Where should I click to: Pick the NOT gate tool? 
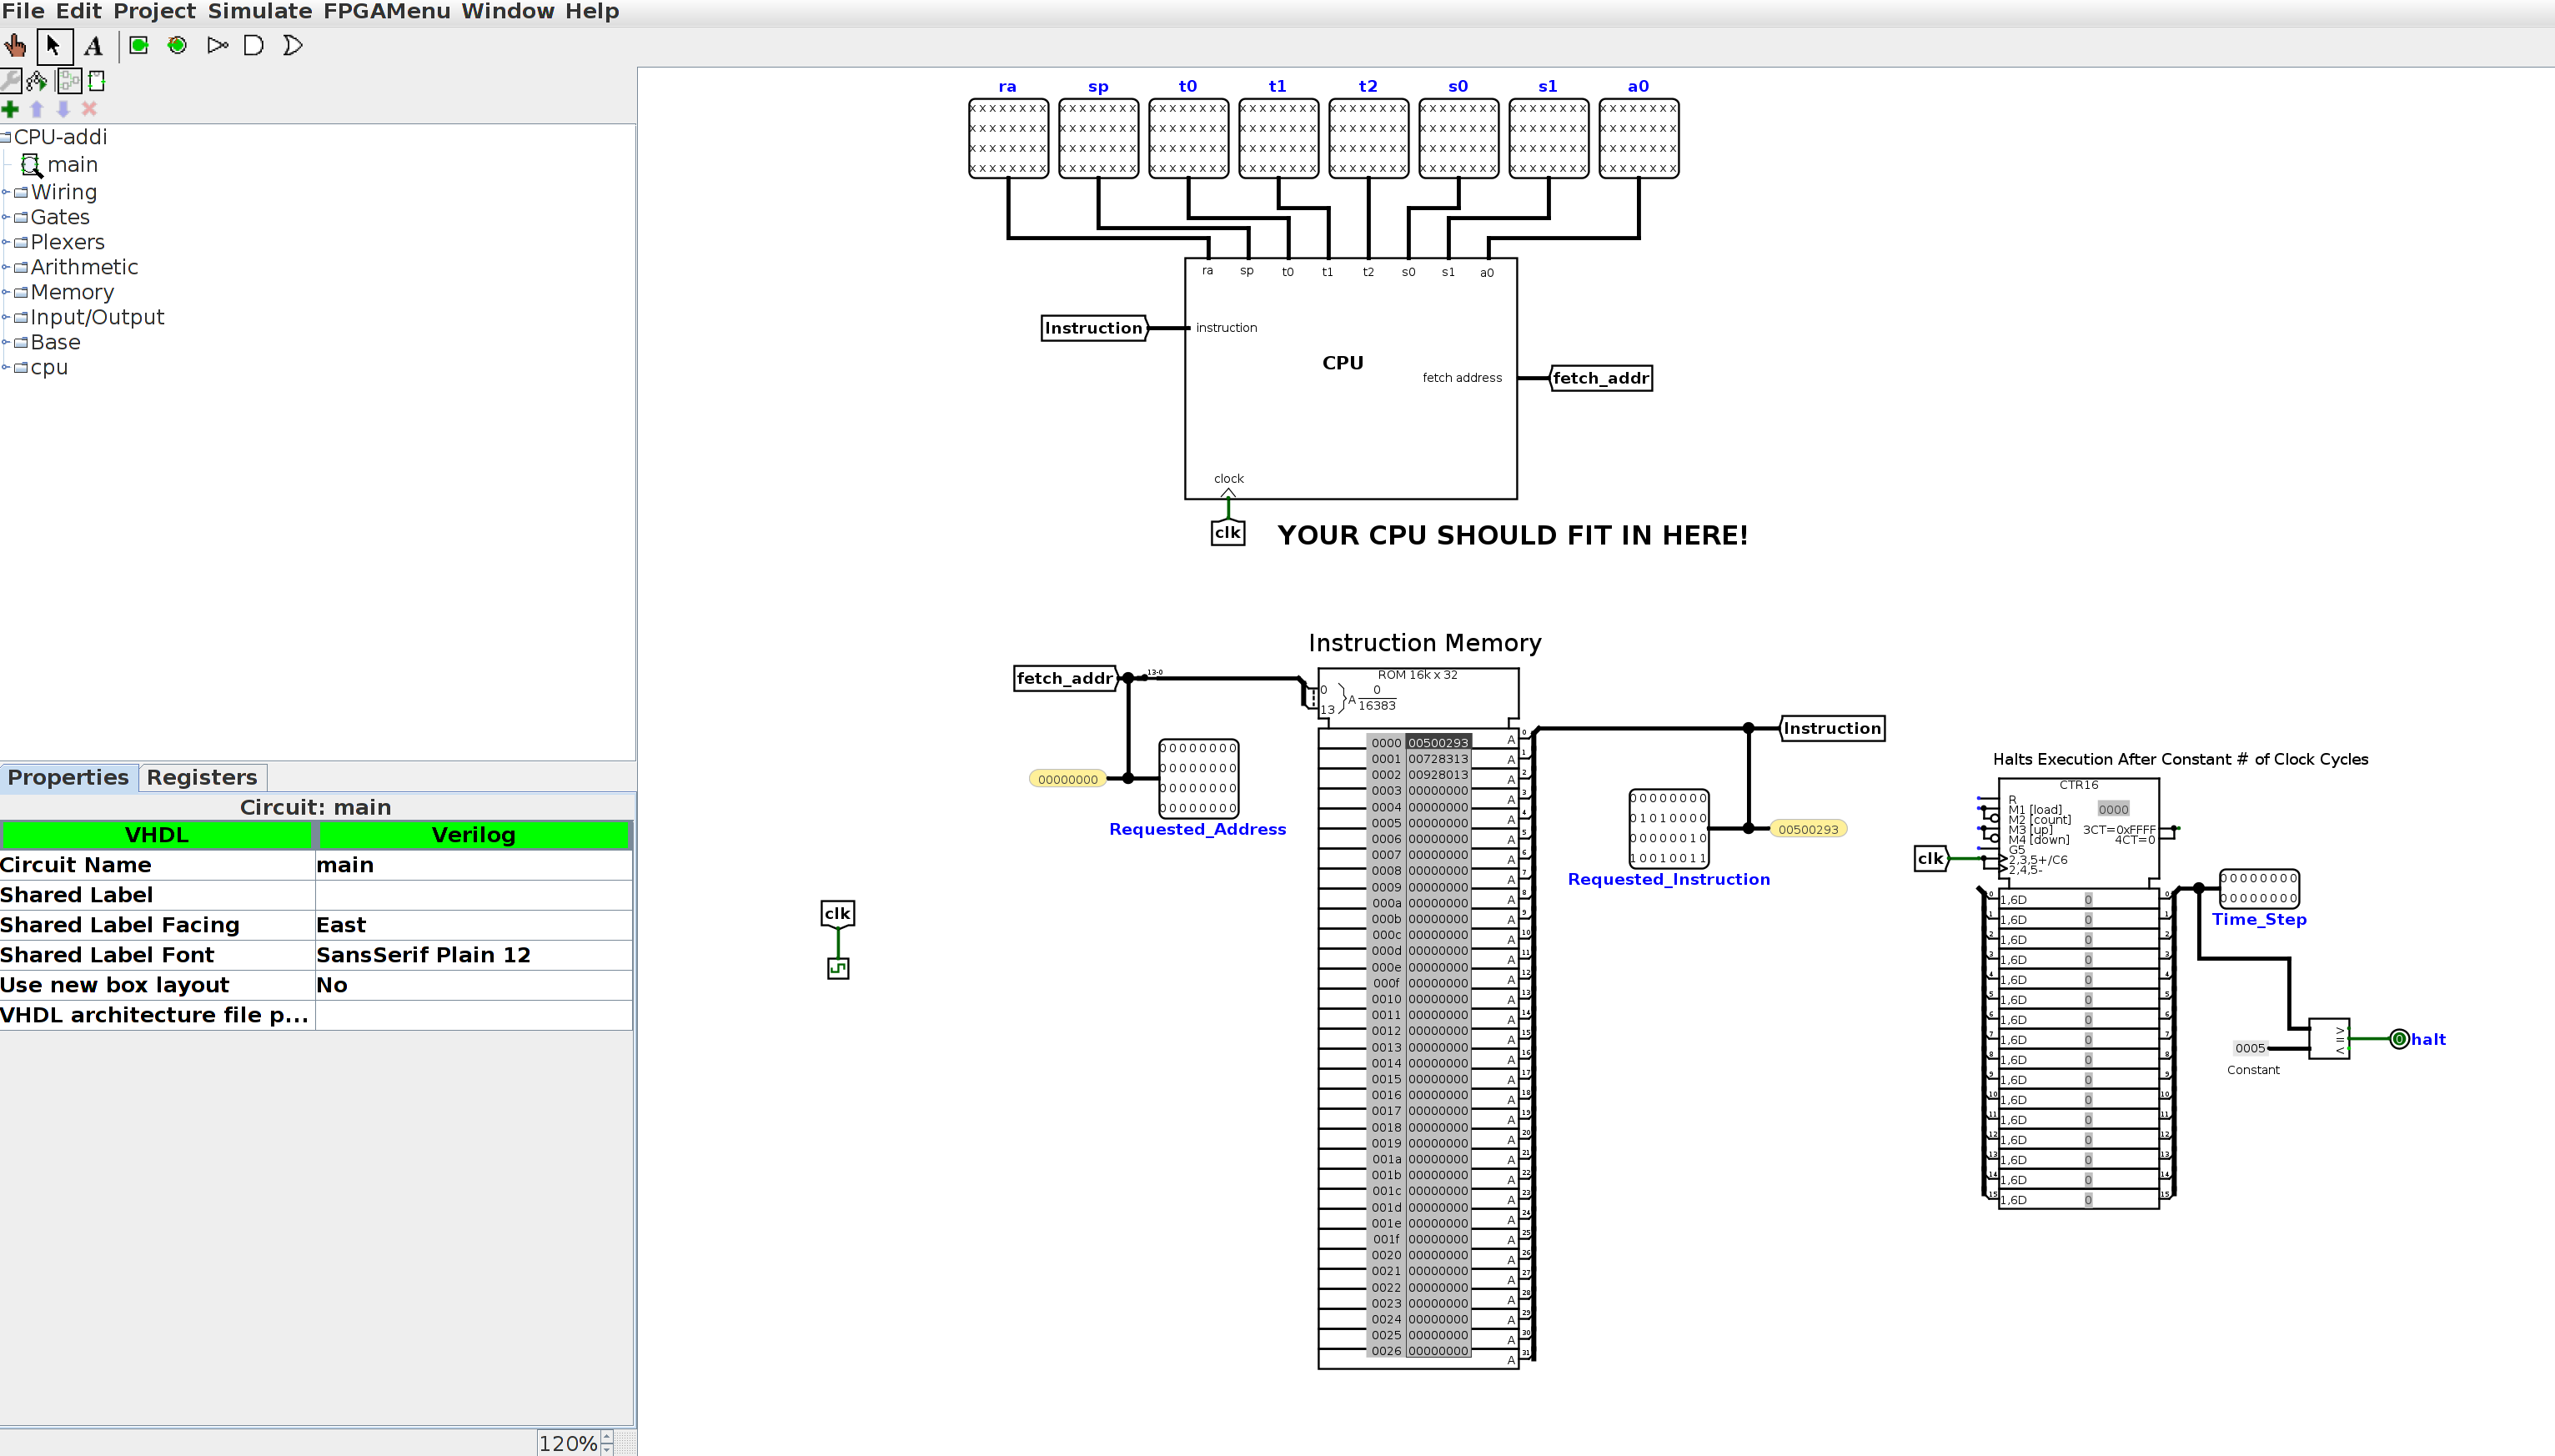(217, 46)
